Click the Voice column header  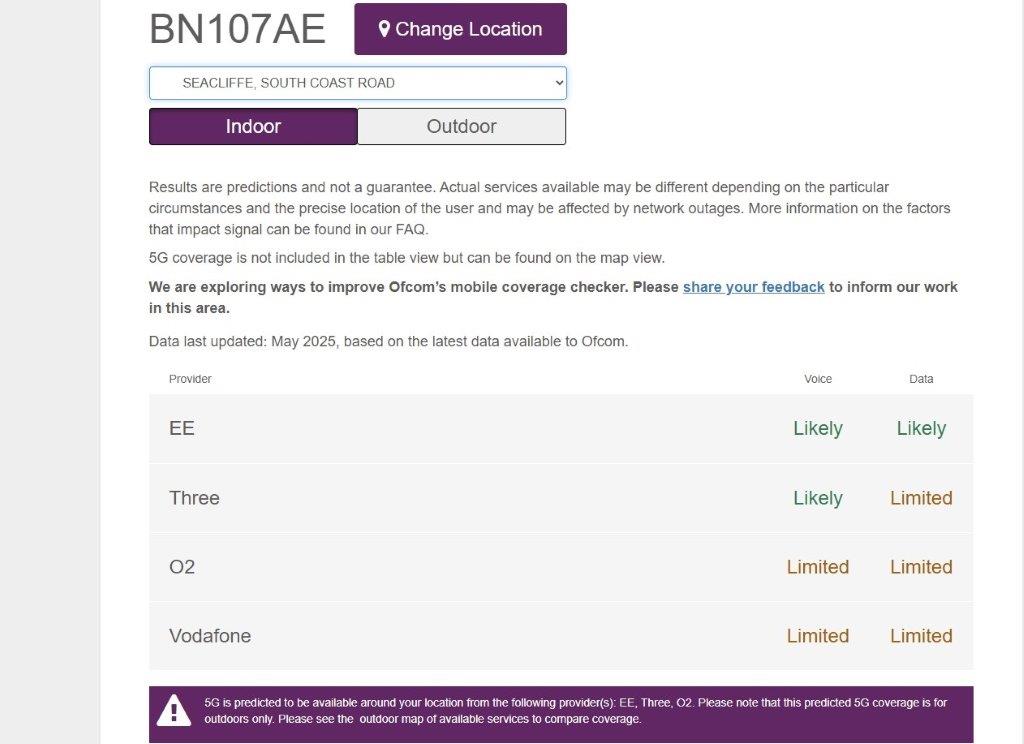click(818, 379)
